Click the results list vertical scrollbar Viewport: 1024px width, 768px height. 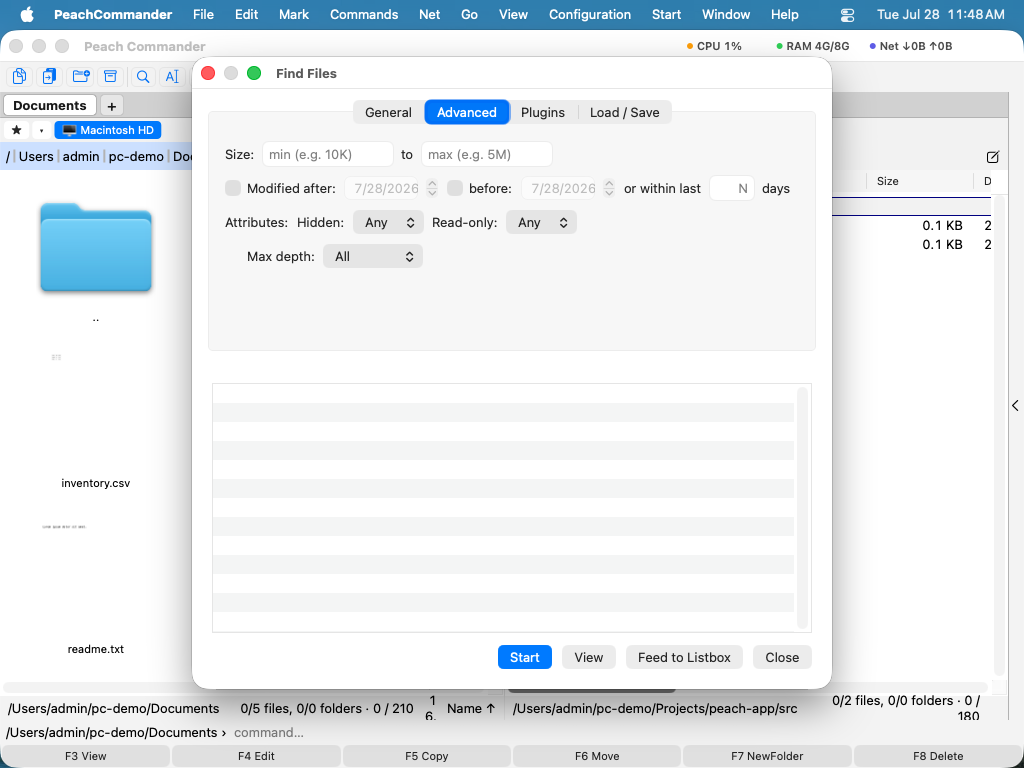pyautogui.click(x=803, y=507)
